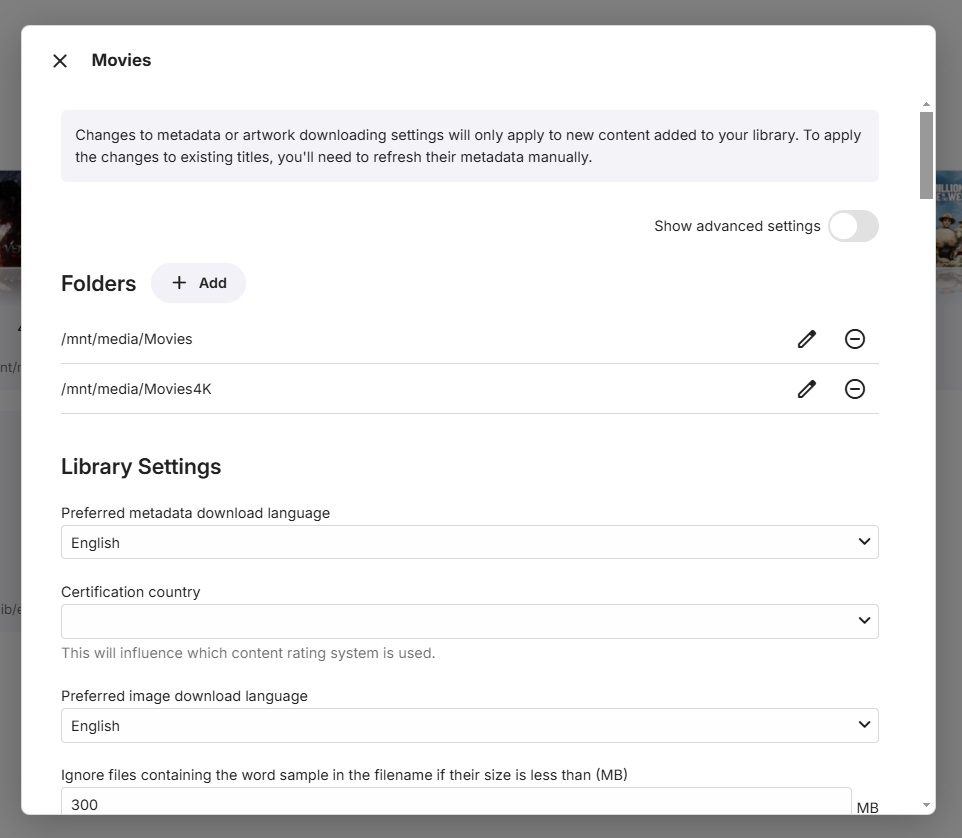Image resolution: width=962 pixels, height=838 pixels.
Task: Click the metadata changes info banner
Action: pyautogui.click(x=469, y=146)
